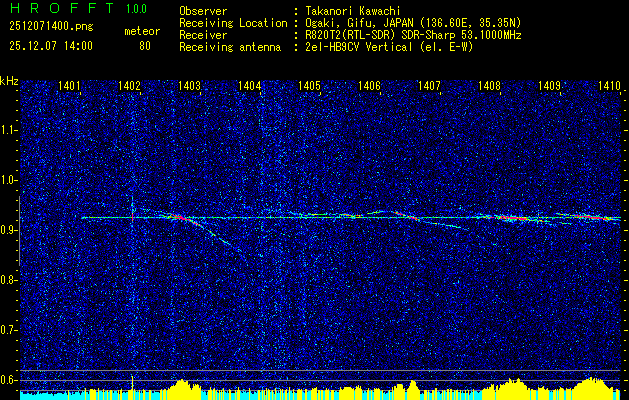Click the red spike at 1402
629x400 pixels.
[132, 217]
